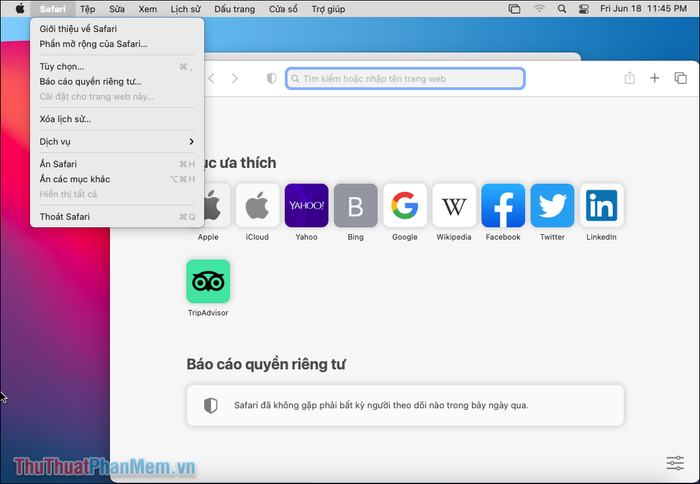The image size is (700, 484).
Task: Open the privacy shield in toolbar
Action: [271, 79]
